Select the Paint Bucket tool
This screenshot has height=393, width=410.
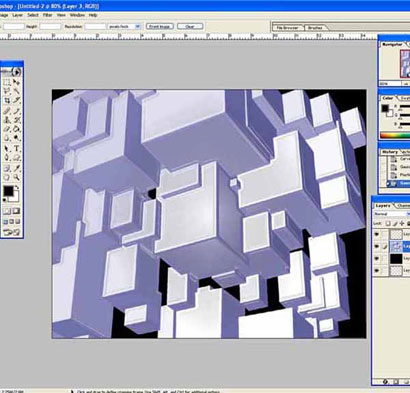(x=16, y=129)
